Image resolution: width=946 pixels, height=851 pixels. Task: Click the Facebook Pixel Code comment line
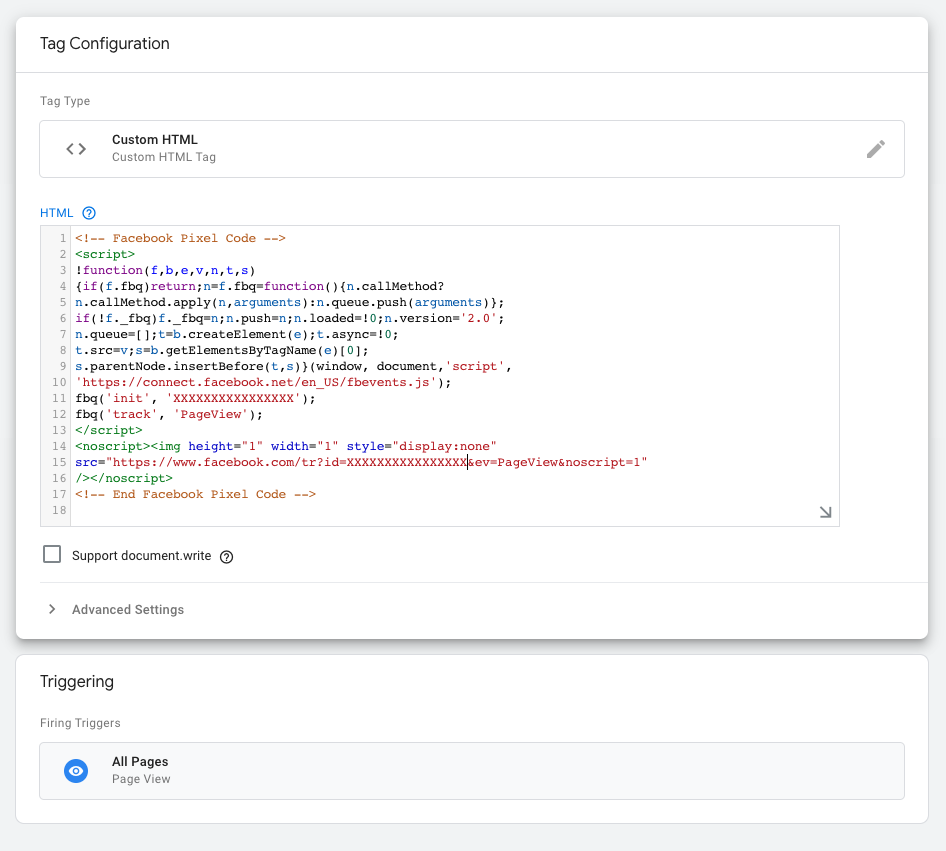click(x=180, y=238)
